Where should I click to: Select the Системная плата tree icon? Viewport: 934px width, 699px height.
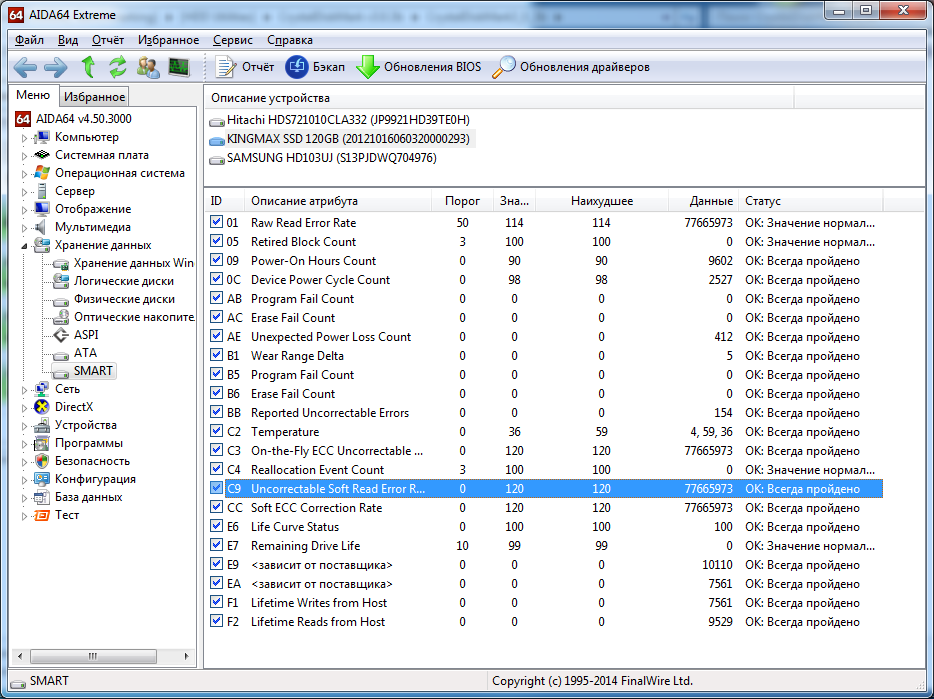pos(42,155)
